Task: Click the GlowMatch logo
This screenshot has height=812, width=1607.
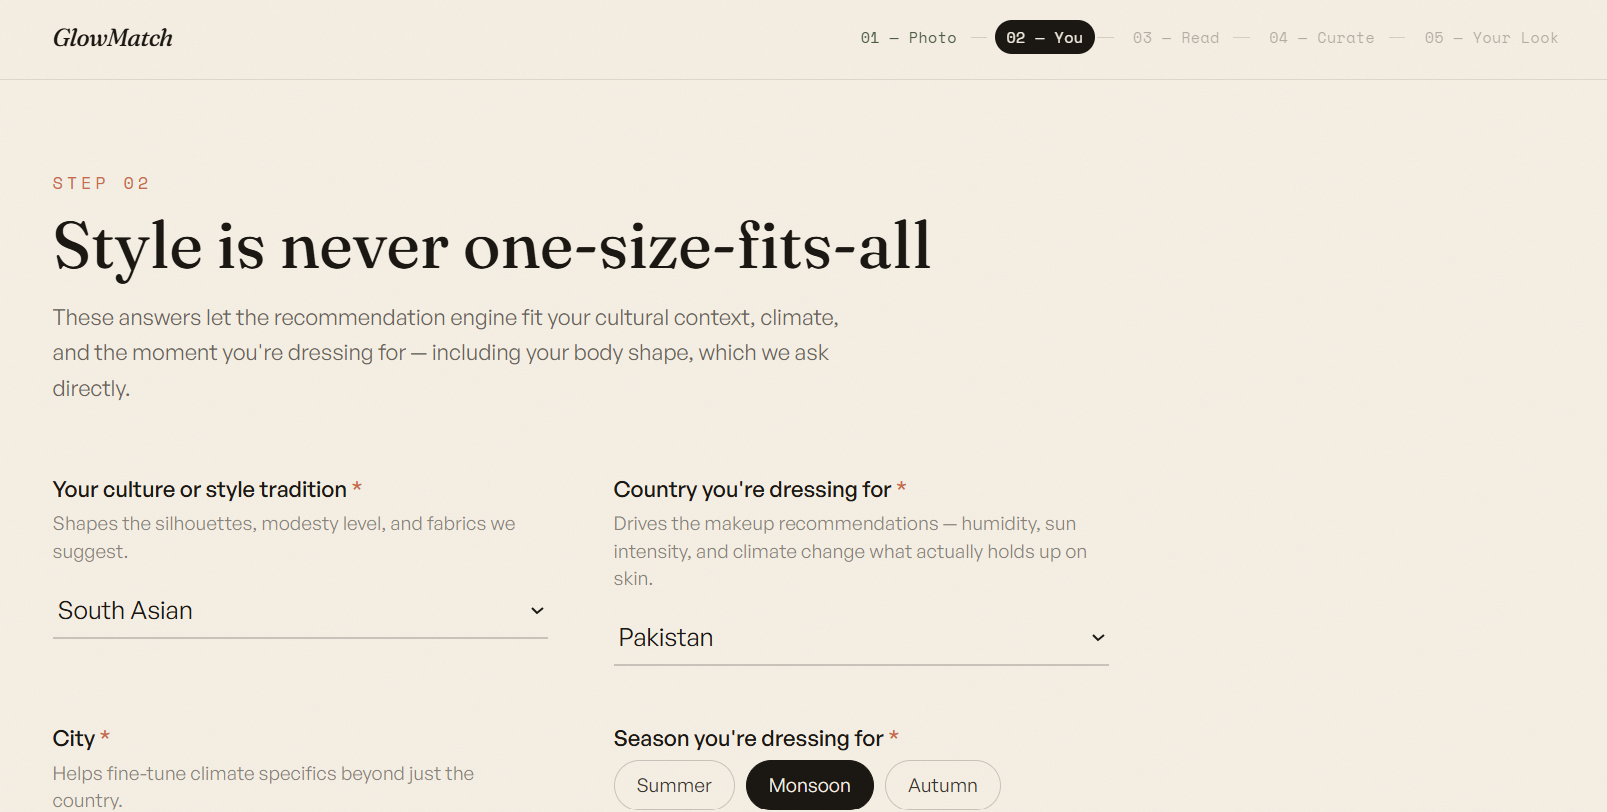Action: (113, 38)
